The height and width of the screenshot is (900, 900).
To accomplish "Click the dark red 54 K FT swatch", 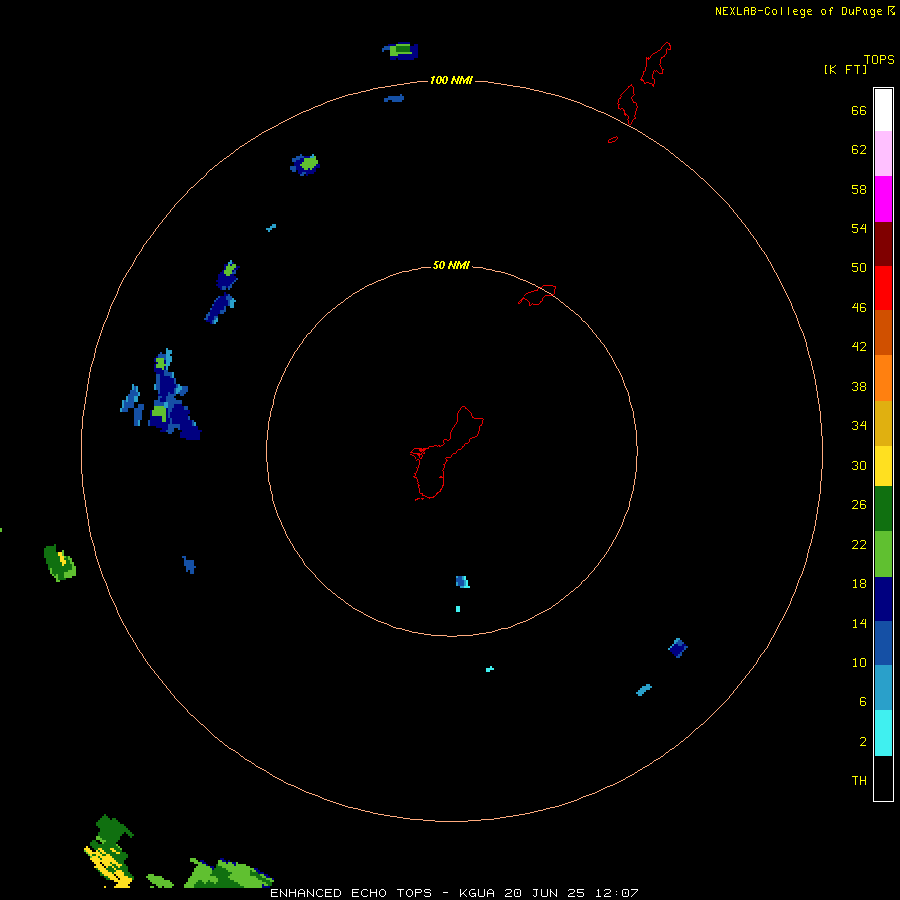I will (x=883, y=244).
